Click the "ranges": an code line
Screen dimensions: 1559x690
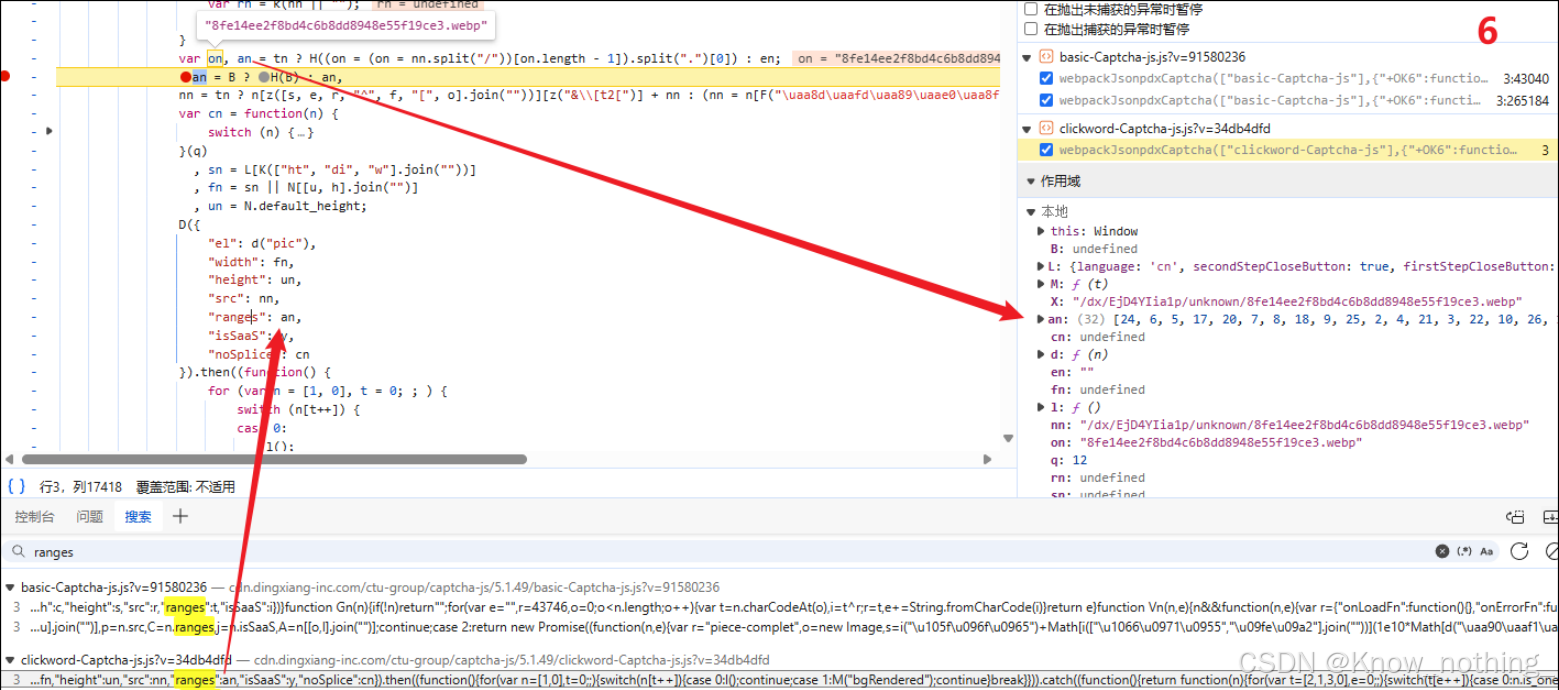pyautogui.click(x=254, y=317)
